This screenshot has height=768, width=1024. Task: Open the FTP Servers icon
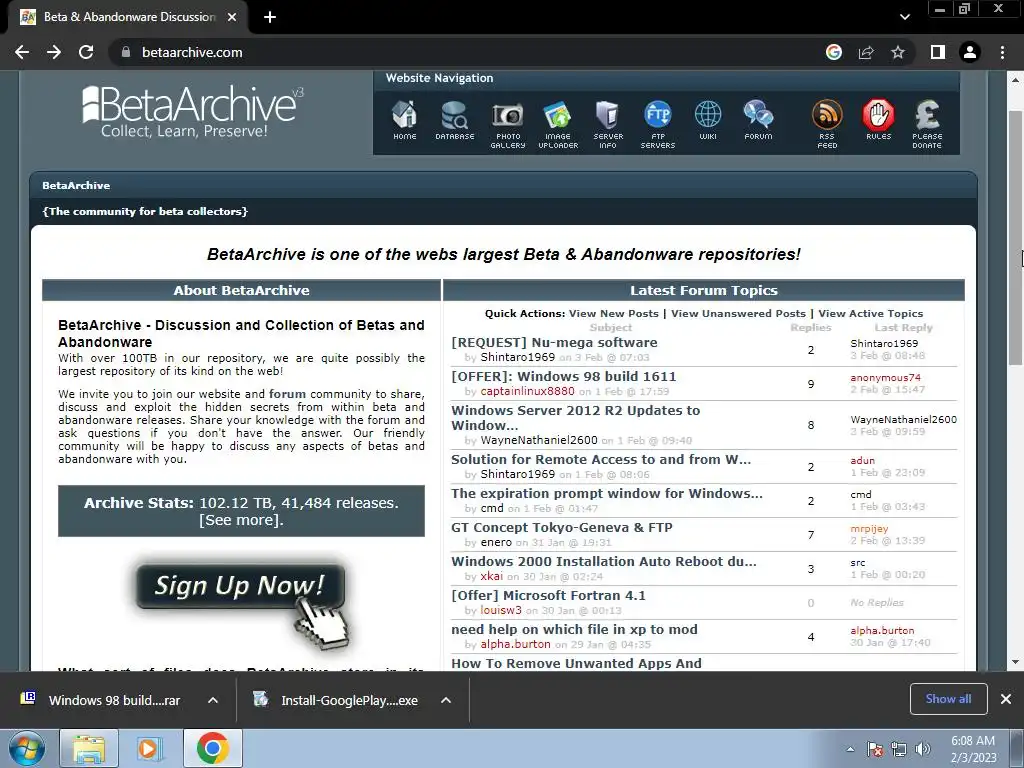tap(658, 125)
